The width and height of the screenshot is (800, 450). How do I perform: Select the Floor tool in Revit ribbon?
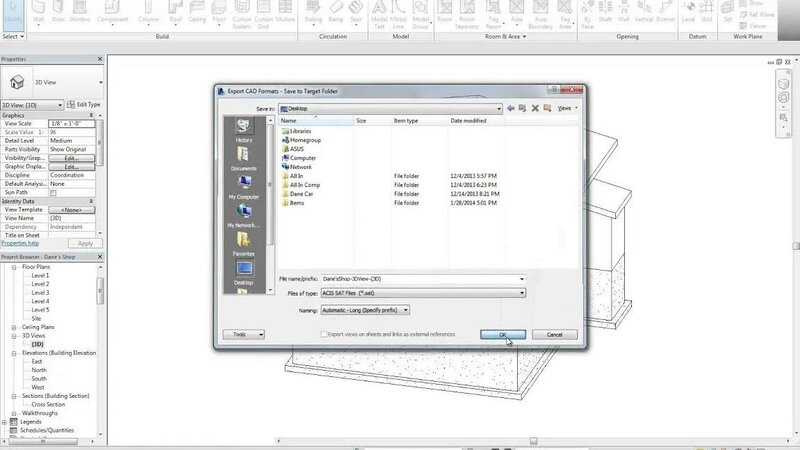pos(219,13)
